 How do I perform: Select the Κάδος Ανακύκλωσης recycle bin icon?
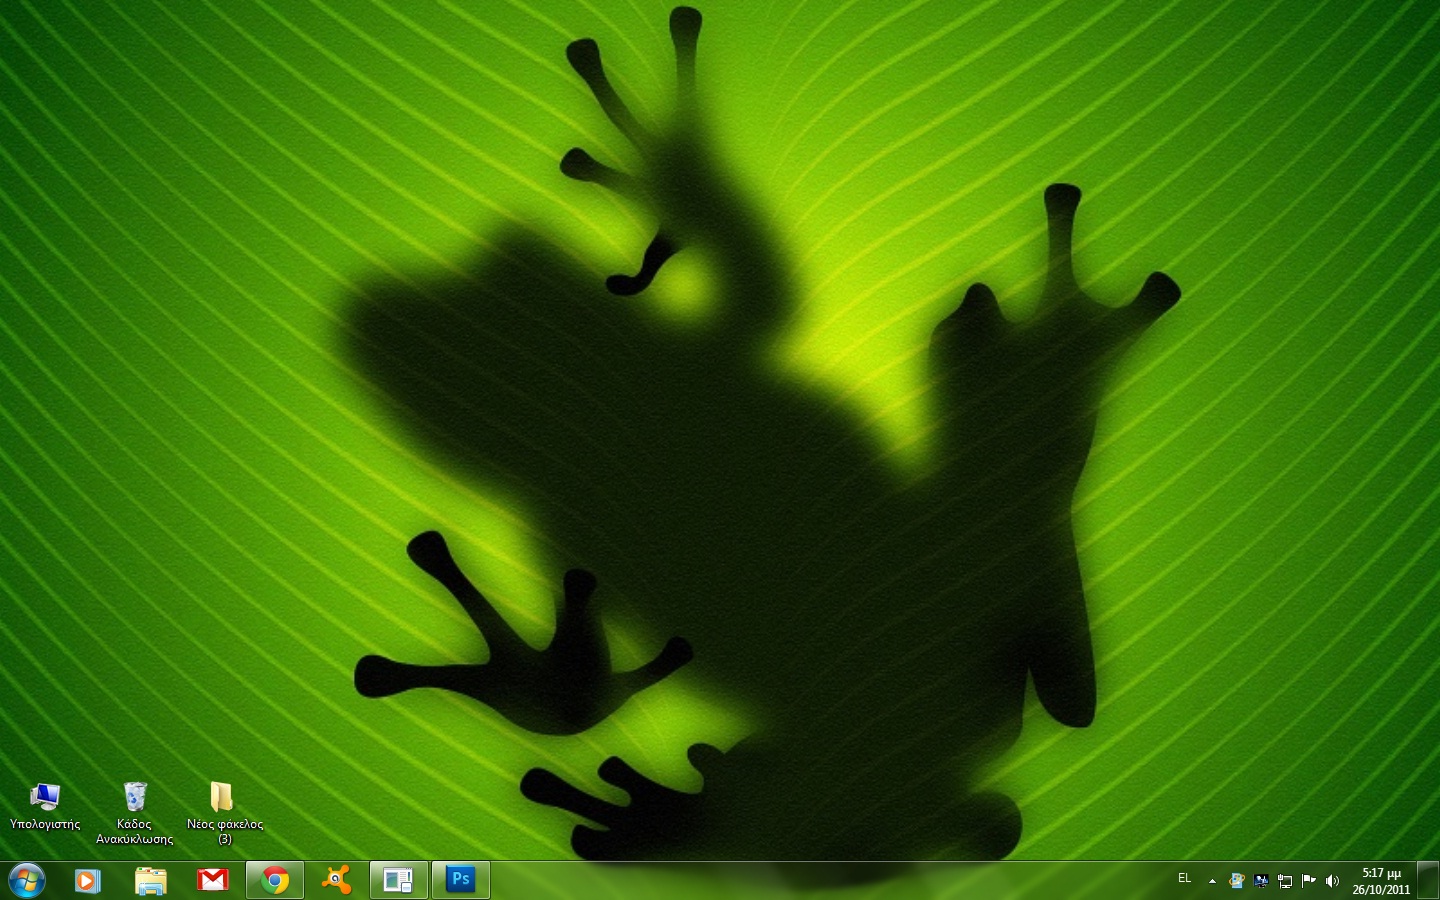coord(135,813)
